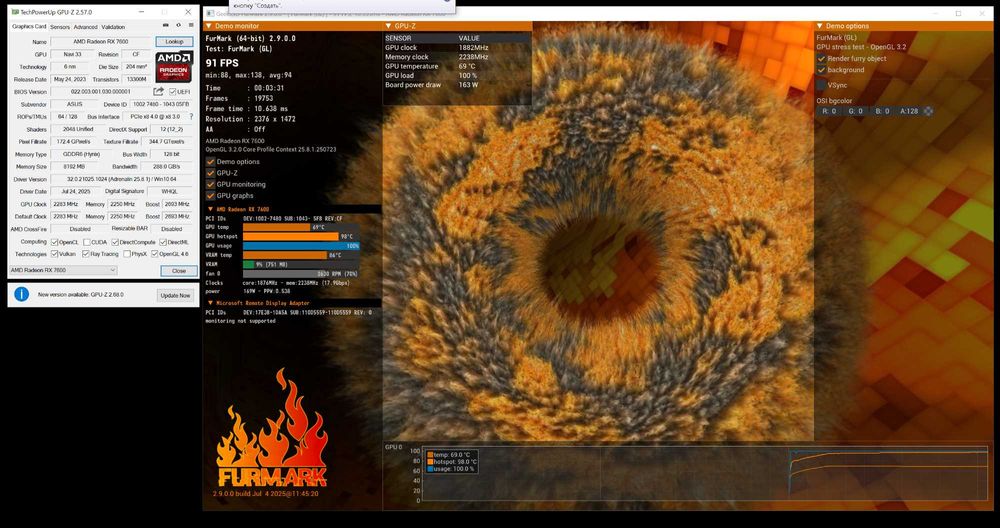Viewport: 1000px width, 528px height.
Task: Toggle the OpenCL checkbox
Action: 54,242
